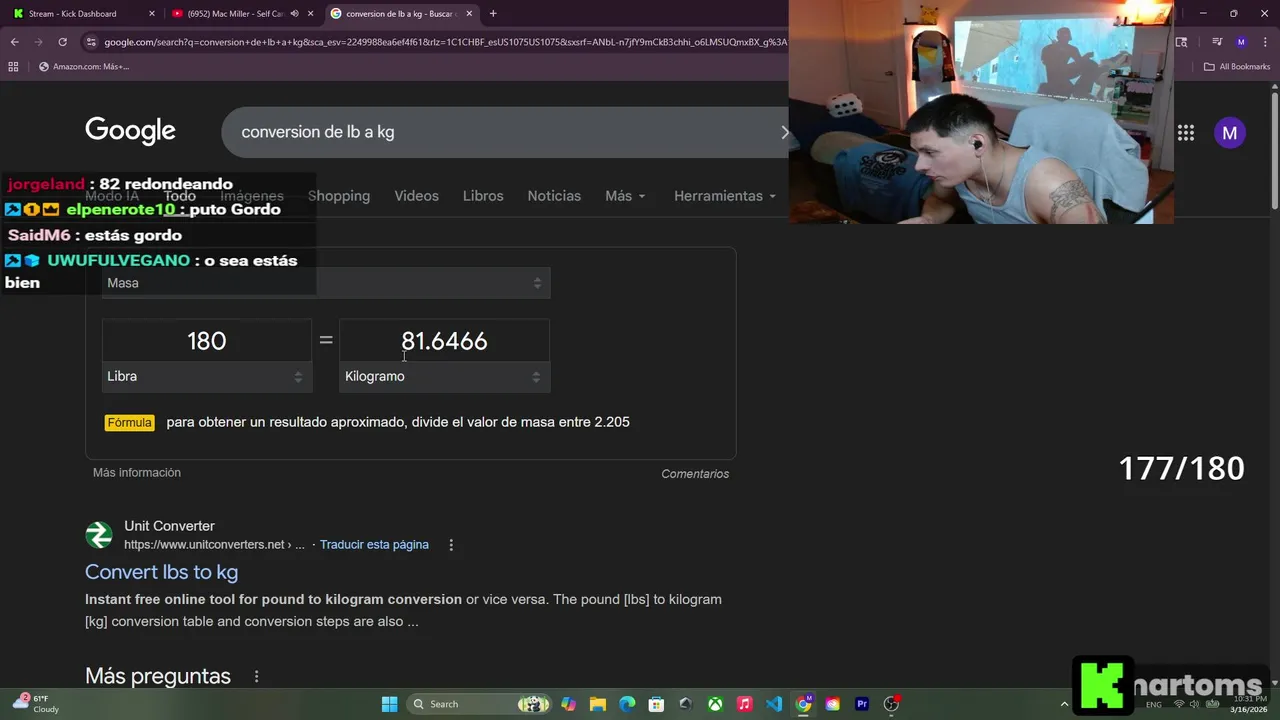This screenshot has height=720, width=1280.
Task: Click the Google logo
Action: (130, 131)
